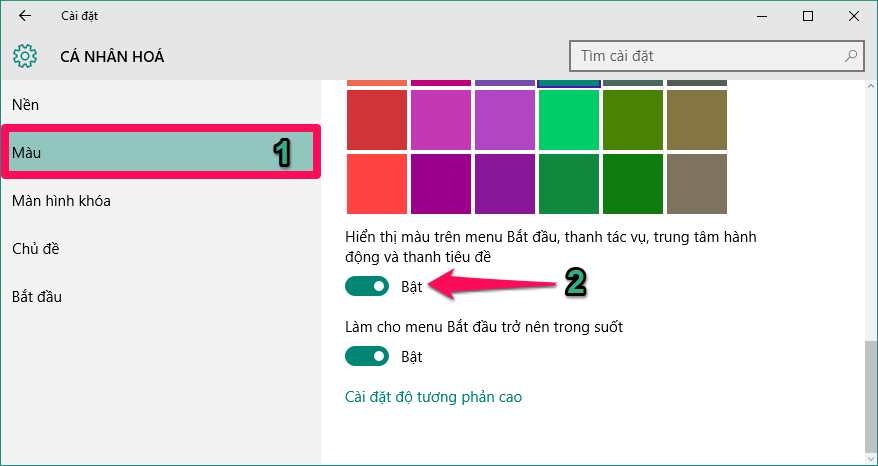Maximize the settings window
Screen dimensions: 878x466
click(x=808, y=16)
